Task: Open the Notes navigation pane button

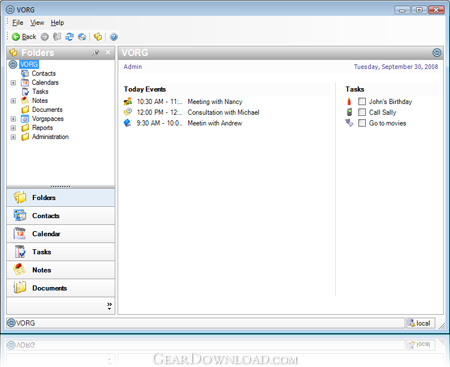Action: click(61, 270)
